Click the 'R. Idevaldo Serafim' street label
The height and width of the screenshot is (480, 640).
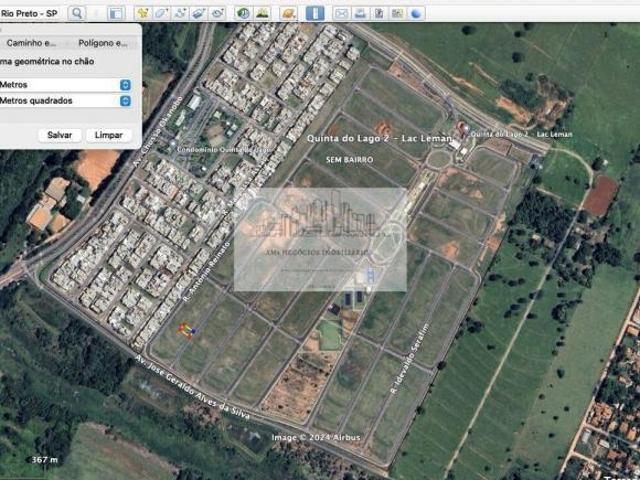pos(409,359)
